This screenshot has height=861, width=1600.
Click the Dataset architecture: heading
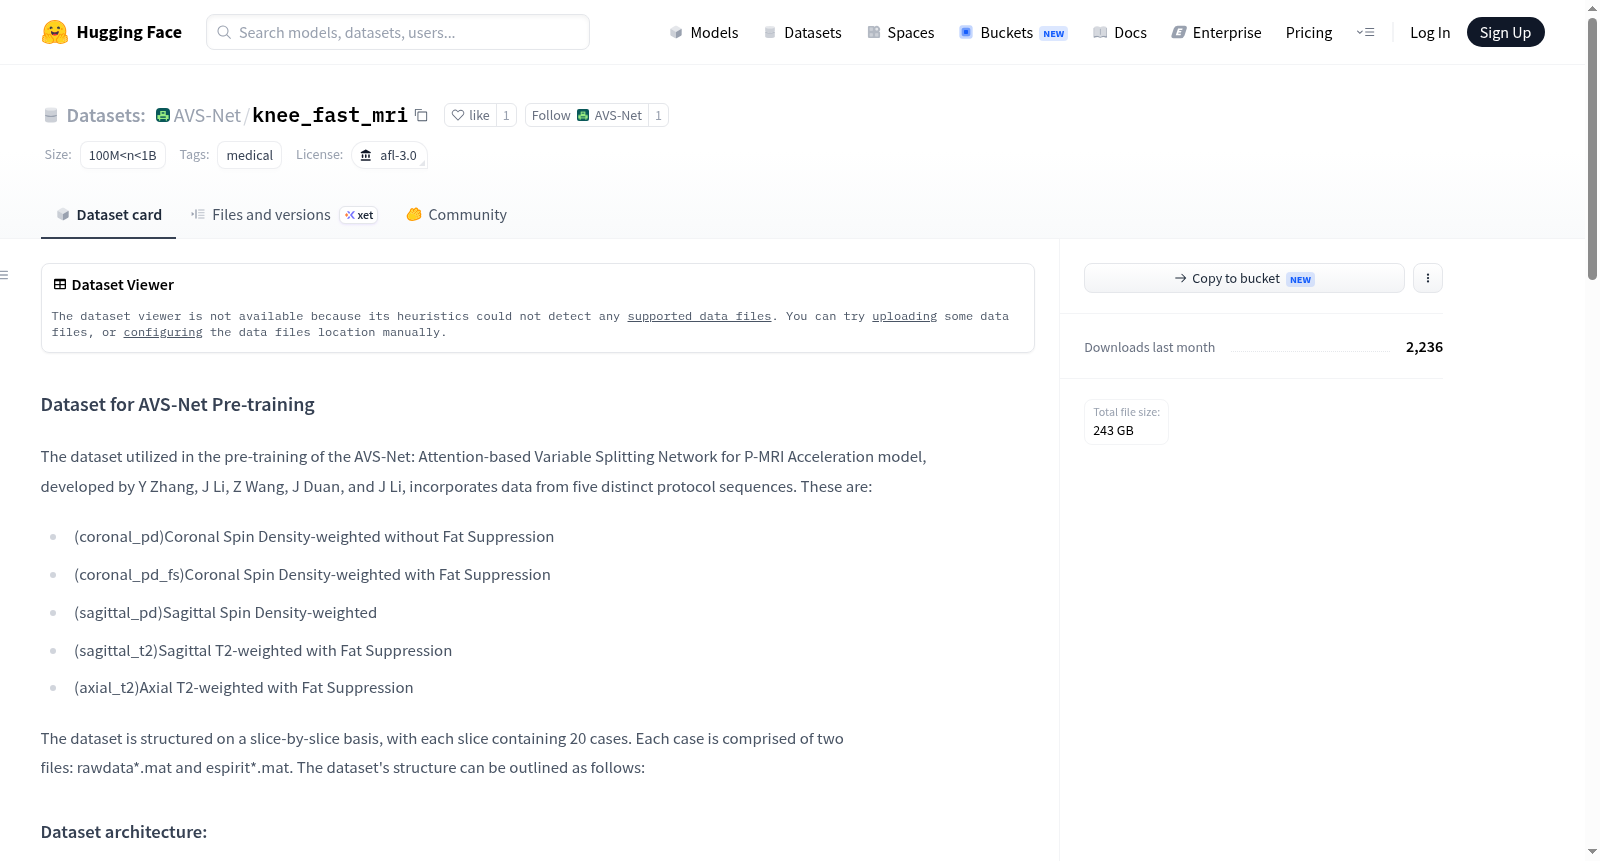(124, 832)
